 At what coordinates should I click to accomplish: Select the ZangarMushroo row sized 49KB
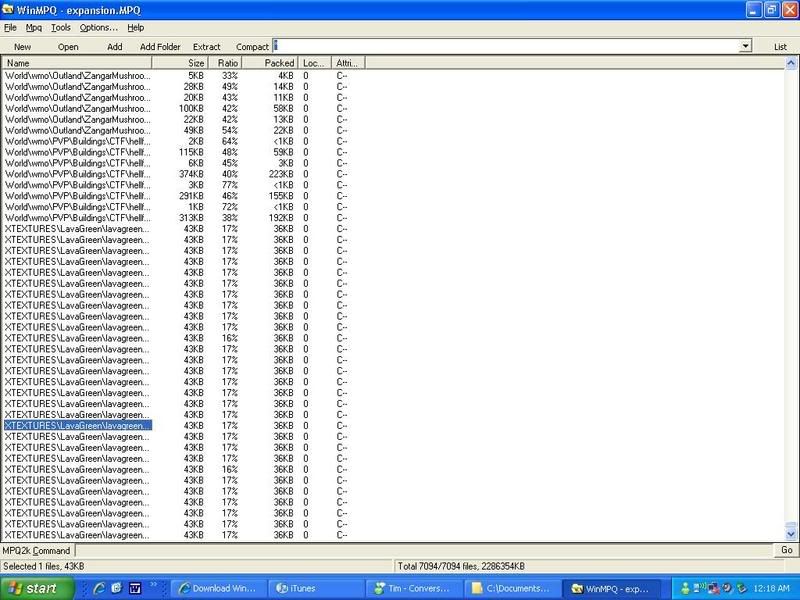pos(78,131)
